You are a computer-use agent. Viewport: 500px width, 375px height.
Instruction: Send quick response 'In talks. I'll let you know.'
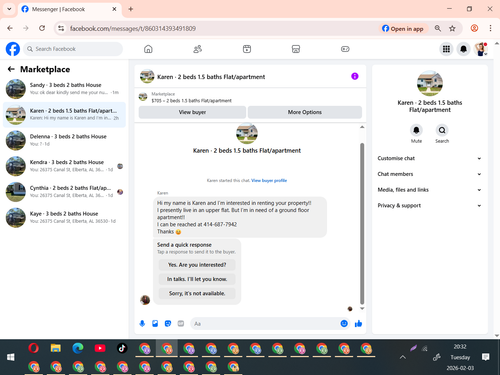[197, 279]
